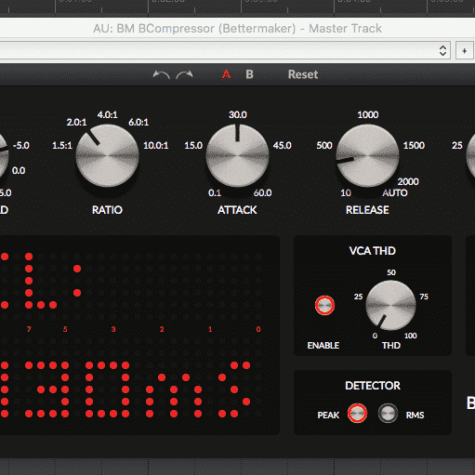Select PEAK detector mode
The image size is (475, 475).
coord(357,413)
